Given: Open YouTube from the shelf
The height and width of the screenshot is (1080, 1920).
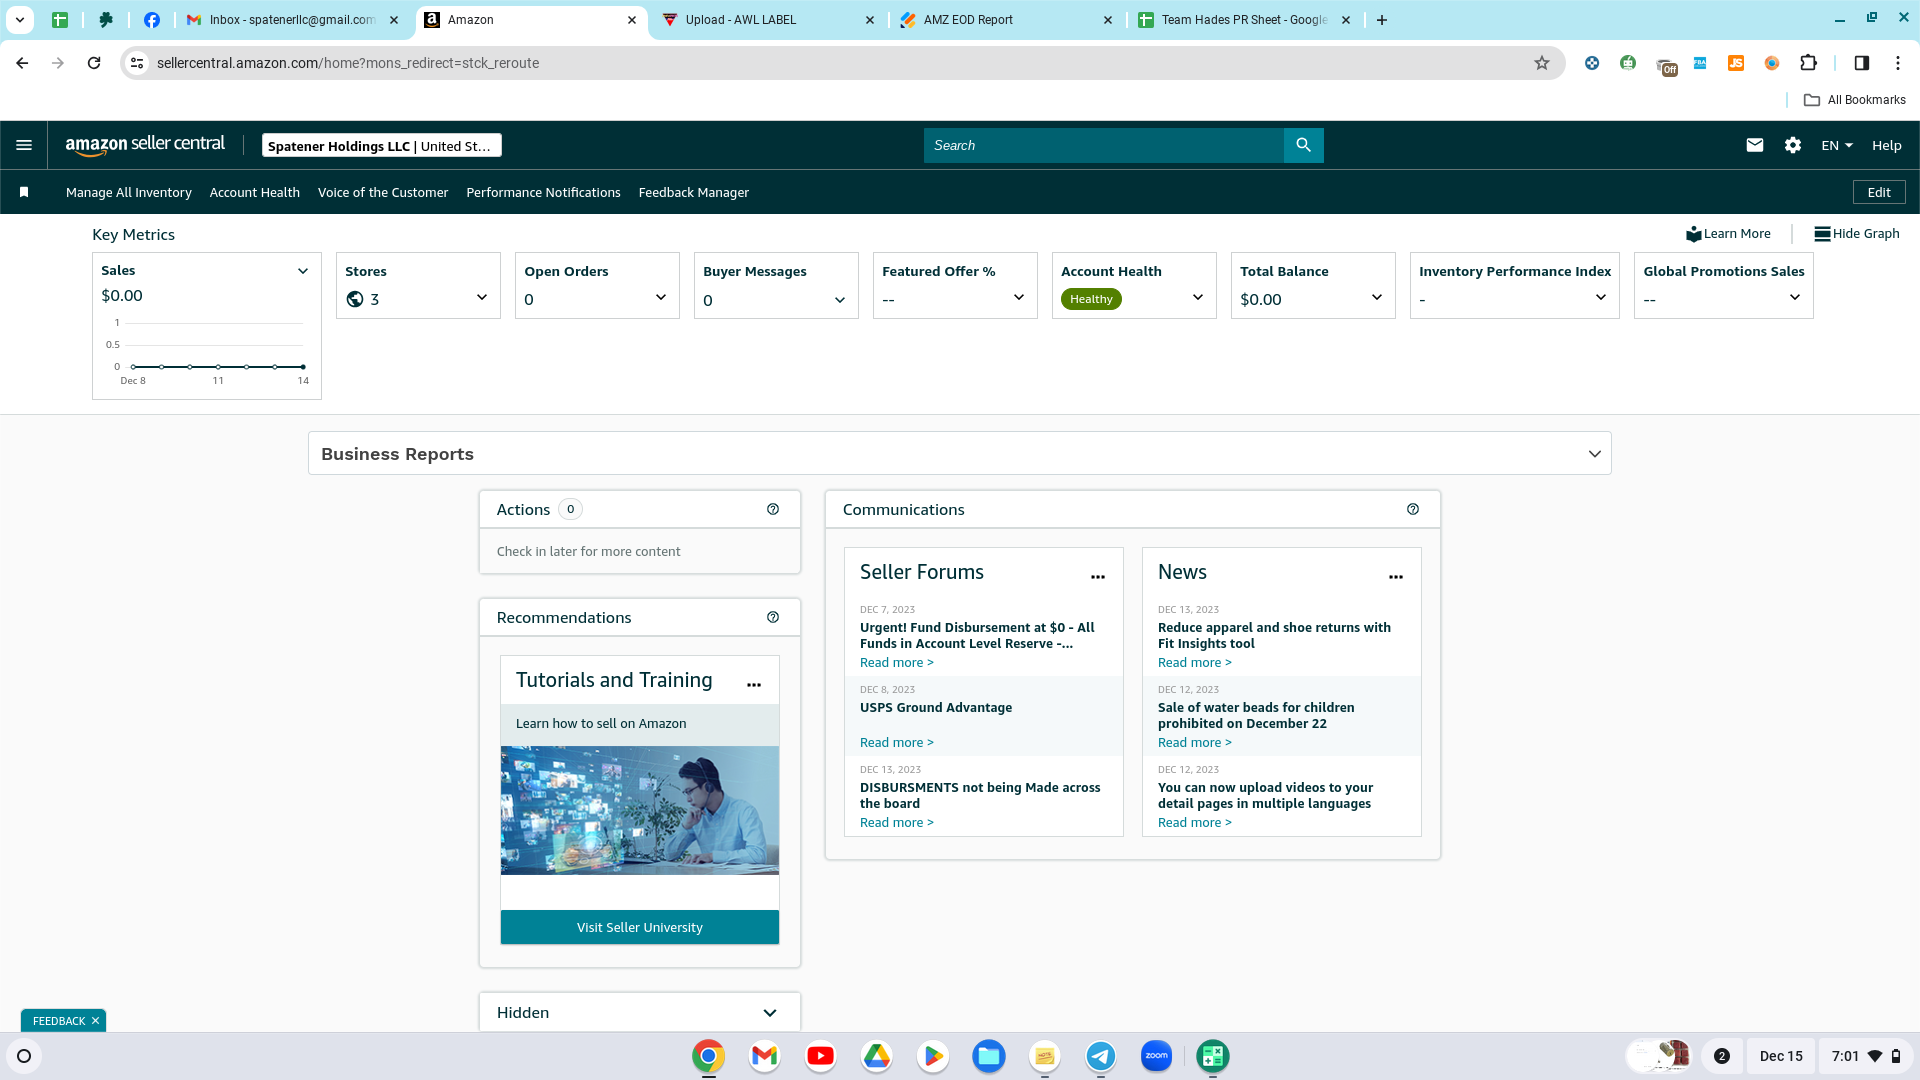Looking at the screenshot, I should [x=821, y=1056].
